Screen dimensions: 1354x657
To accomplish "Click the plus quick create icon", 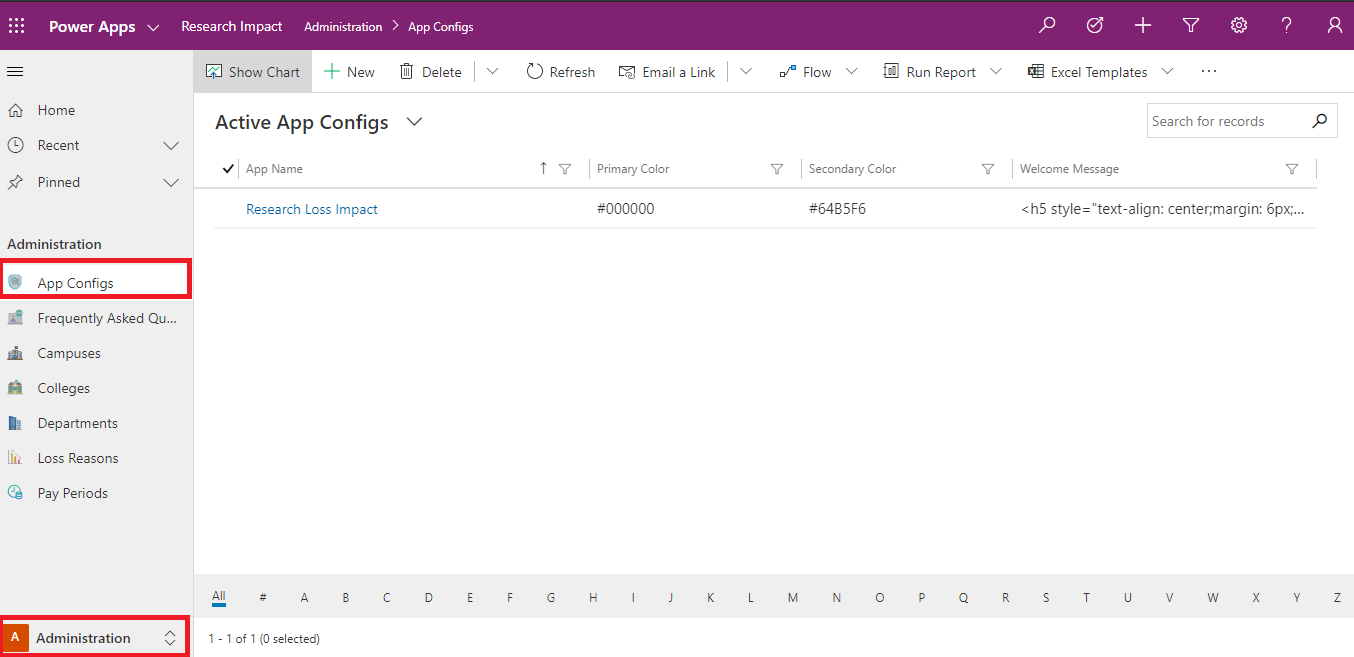I will tap(1143, 26).
